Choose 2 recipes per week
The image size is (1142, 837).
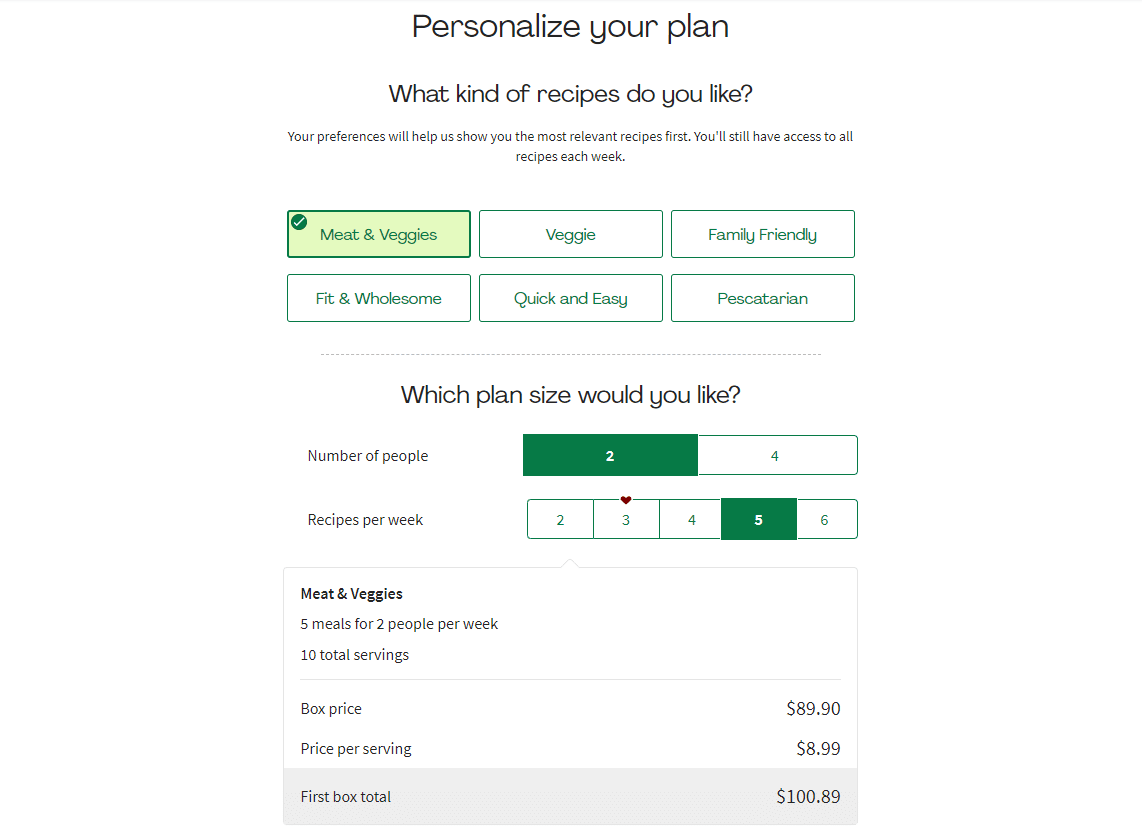560,520
